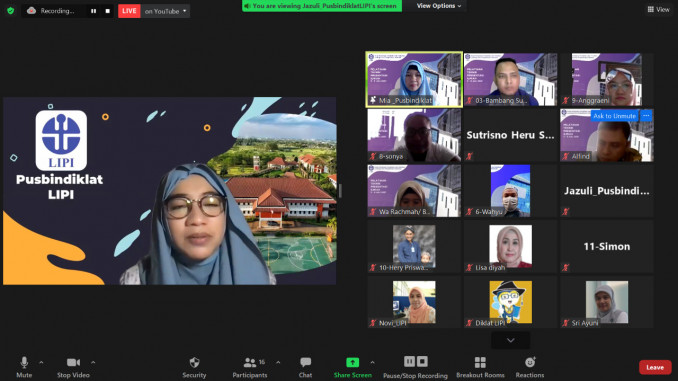Screen dimensions: 678x381
Task: Open the Security menu
Action: [194, 368]
